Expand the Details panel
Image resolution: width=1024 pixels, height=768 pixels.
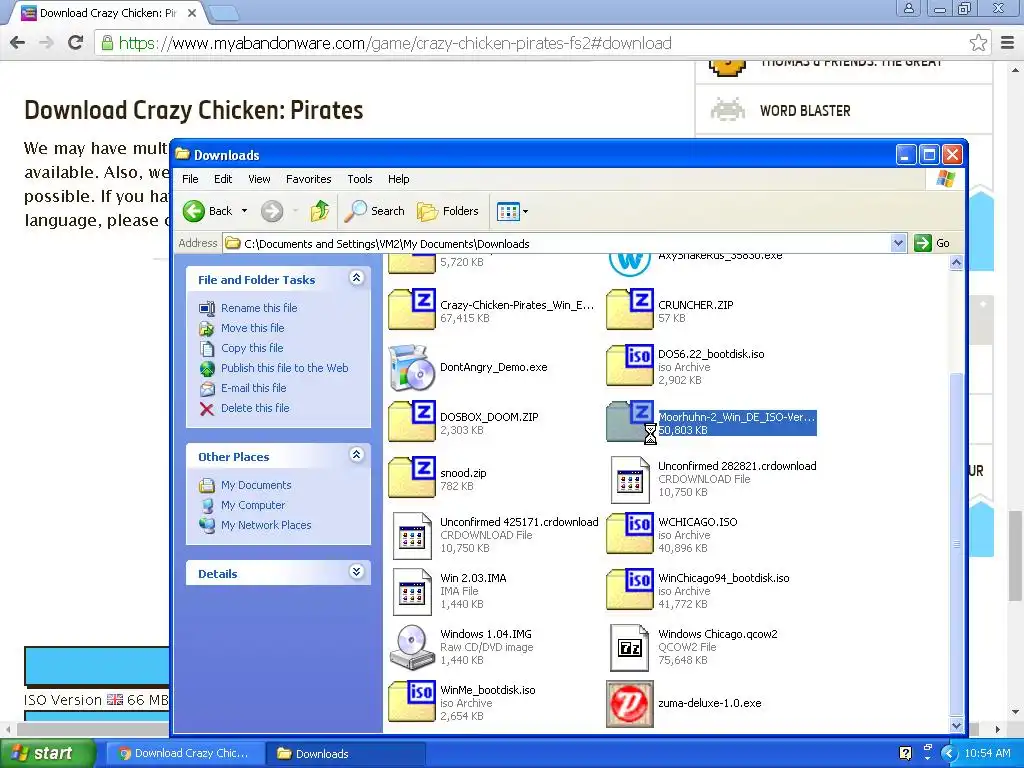coord(357,572)
